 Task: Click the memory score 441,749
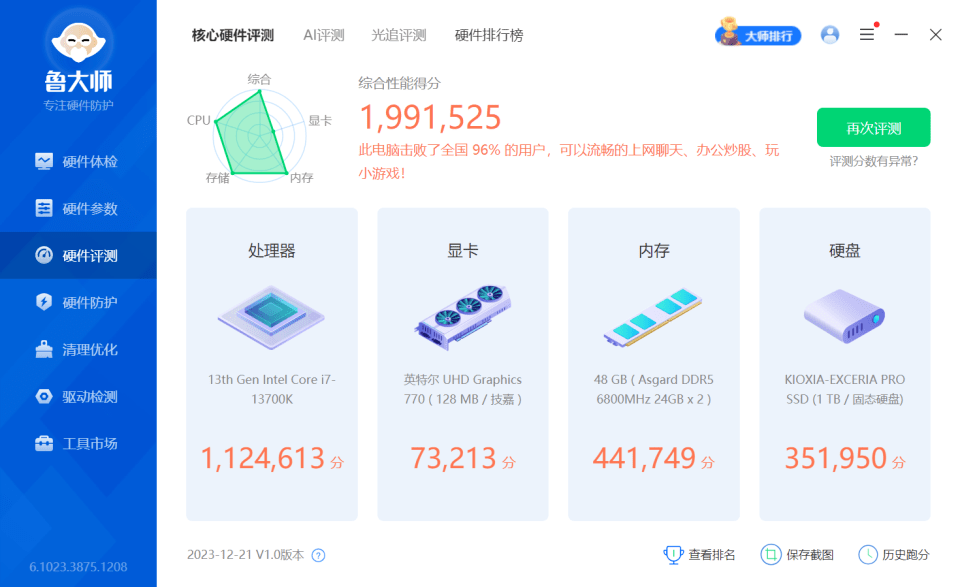click(645, 458)
